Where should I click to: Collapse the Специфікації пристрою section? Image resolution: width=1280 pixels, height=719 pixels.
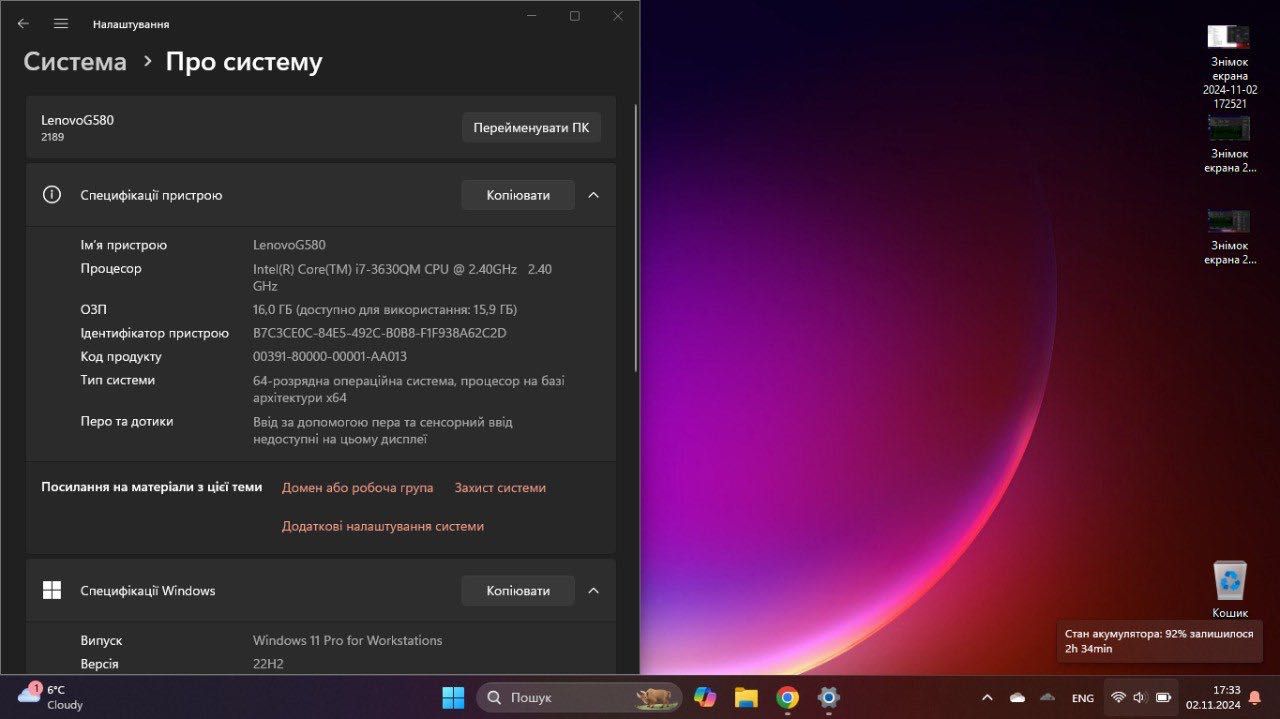pyautogui.click(x=593, y=195)
